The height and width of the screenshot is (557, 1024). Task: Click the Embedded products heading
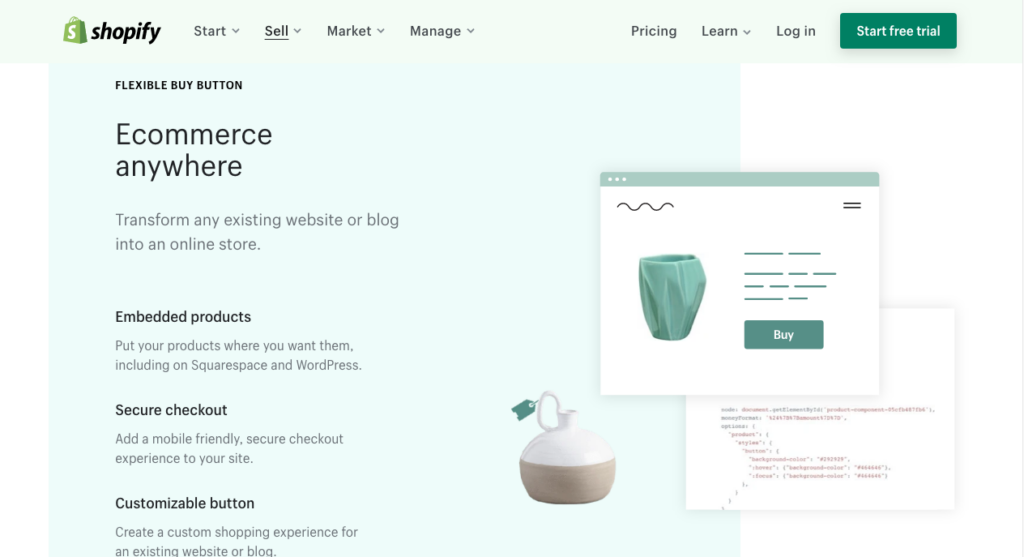183,317
